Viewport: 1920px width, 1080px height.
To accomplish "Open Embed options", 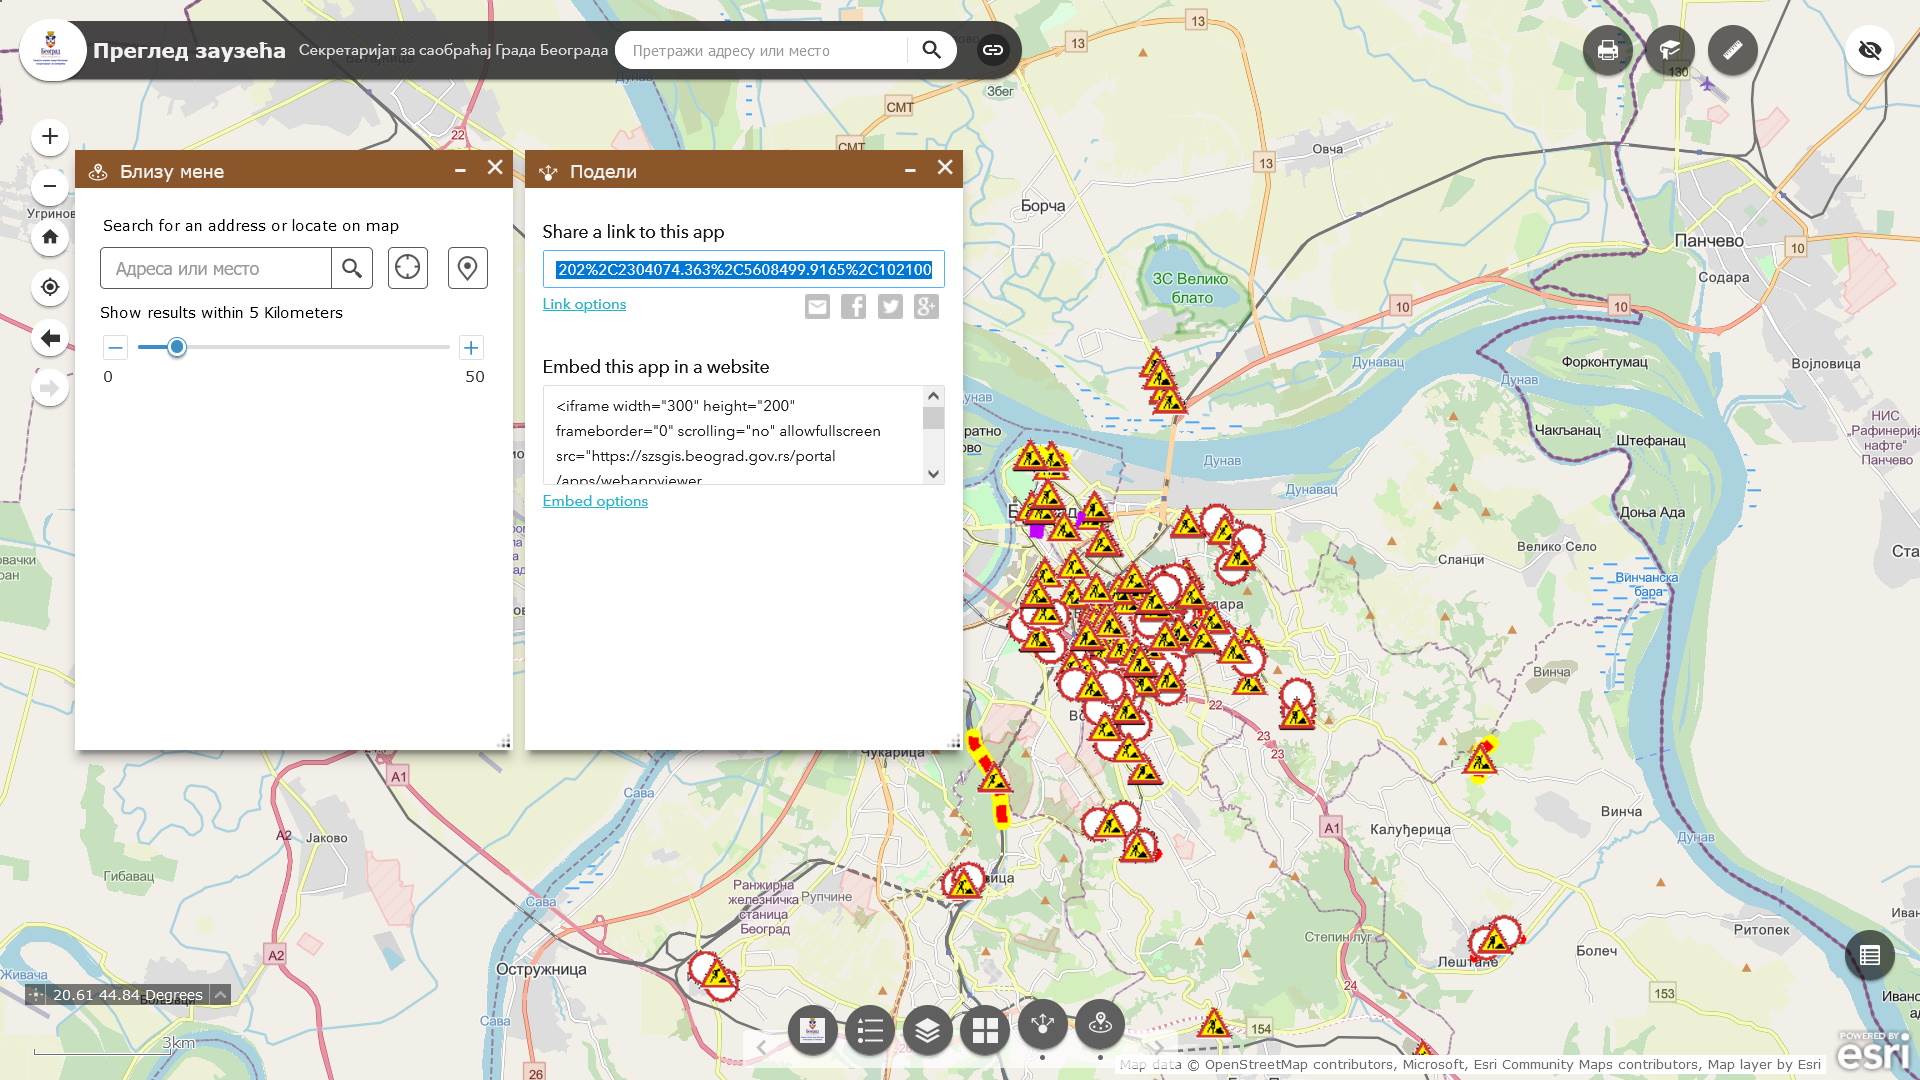I will tap(595, 500).
